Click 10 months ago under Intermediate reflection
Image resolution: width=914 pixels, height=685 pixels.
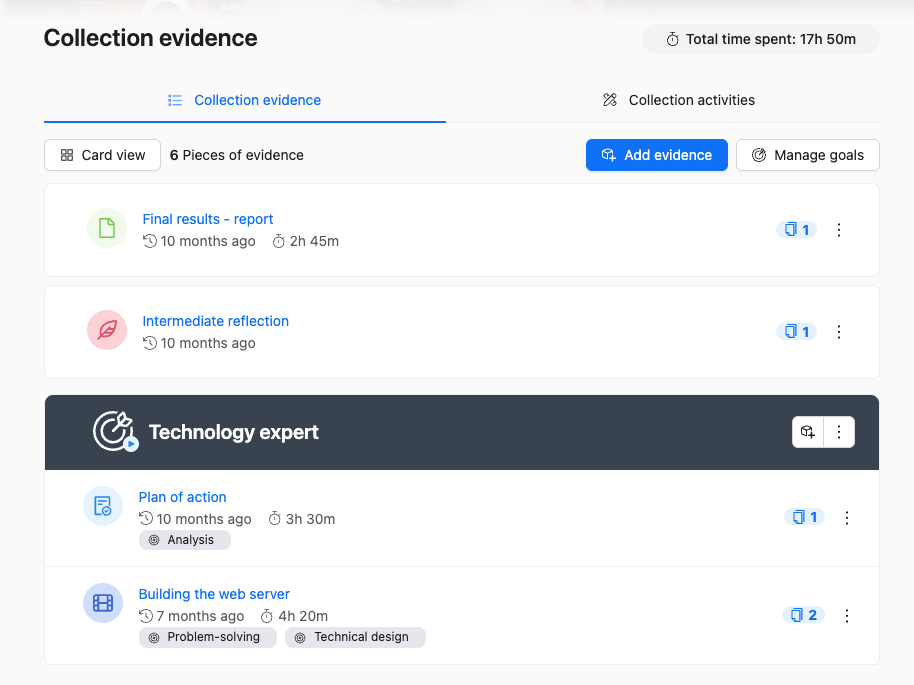199,343
